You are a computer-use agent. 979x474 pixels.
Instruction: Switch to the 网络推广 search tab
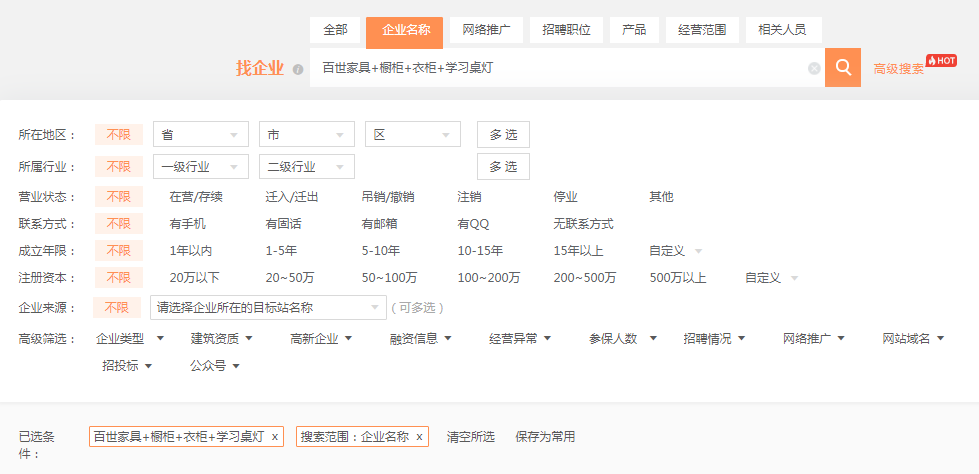(x=486, y=30)
